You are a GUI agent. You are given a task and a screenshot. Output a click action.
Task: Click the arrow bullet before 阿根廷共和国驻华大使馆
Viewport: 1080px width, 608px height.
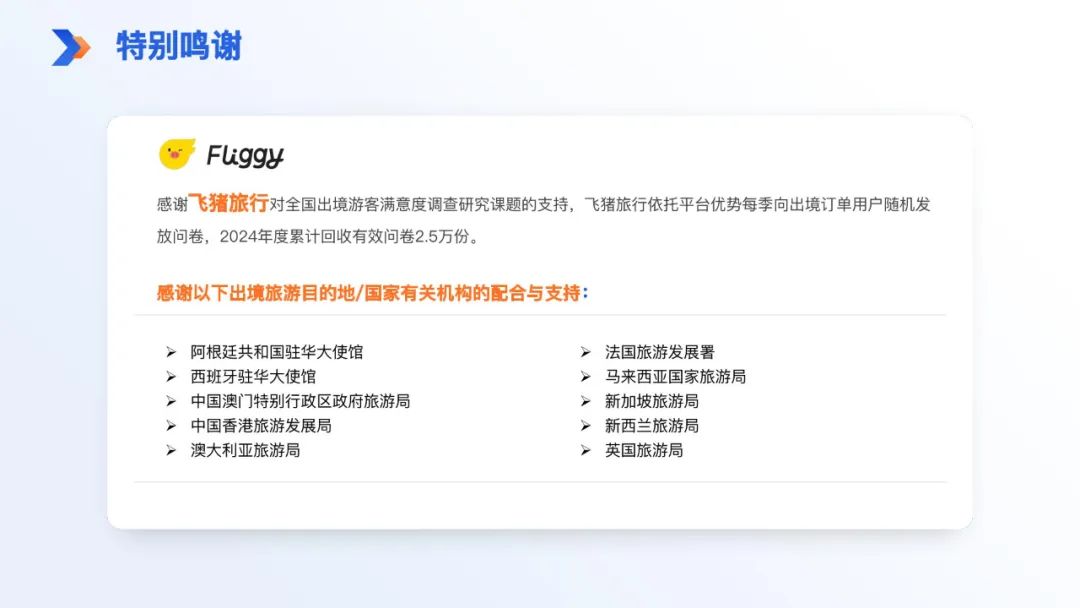pyautogui.click(x=171, y=352)
